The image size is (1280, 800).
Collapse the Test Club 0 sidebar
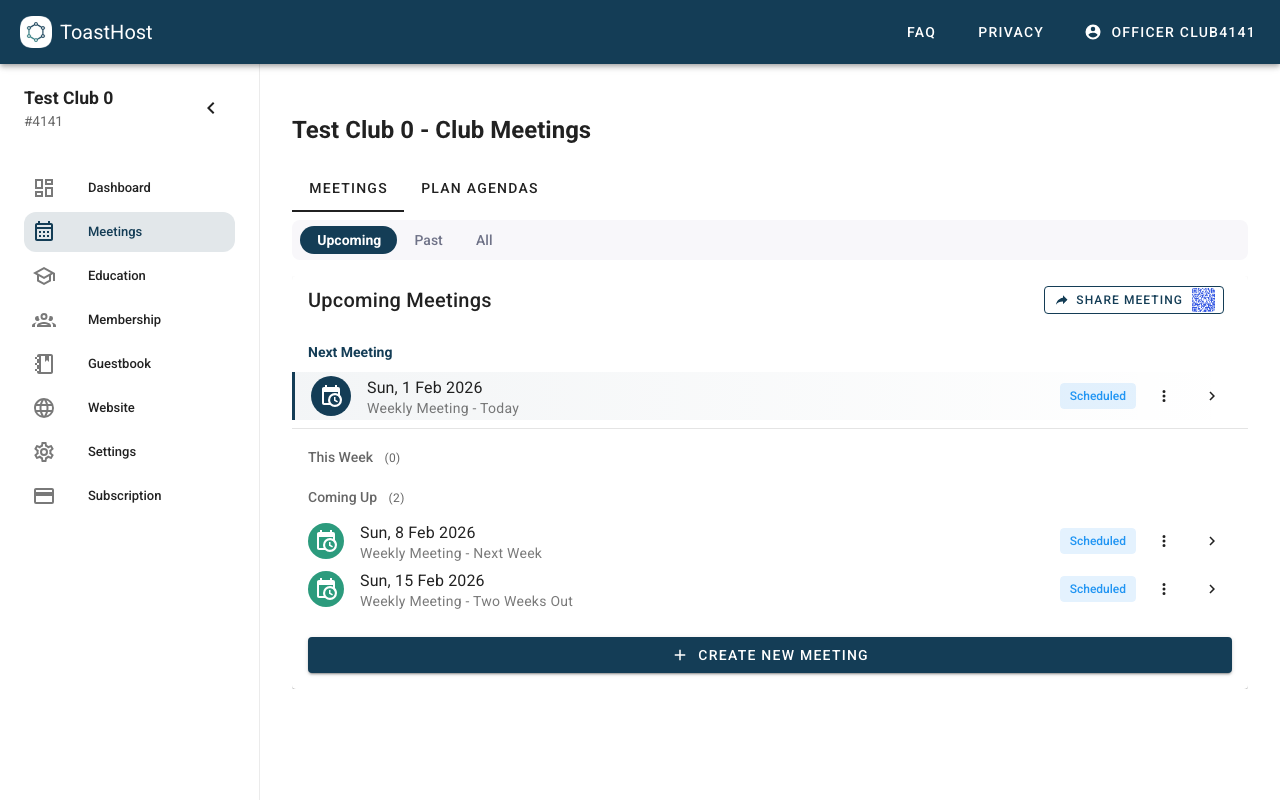click(210, 107)
